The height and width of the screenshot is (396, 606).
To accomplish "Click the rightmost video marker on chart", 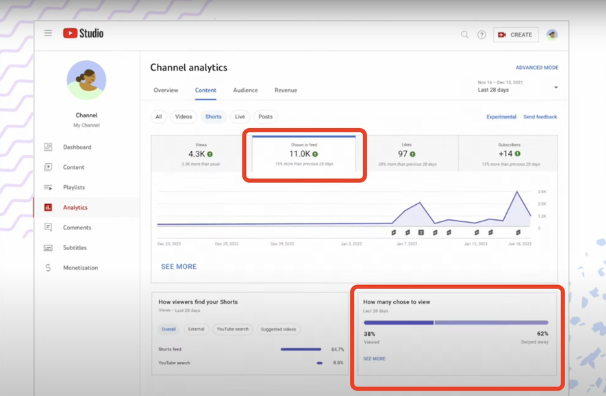I will (518, 233).
